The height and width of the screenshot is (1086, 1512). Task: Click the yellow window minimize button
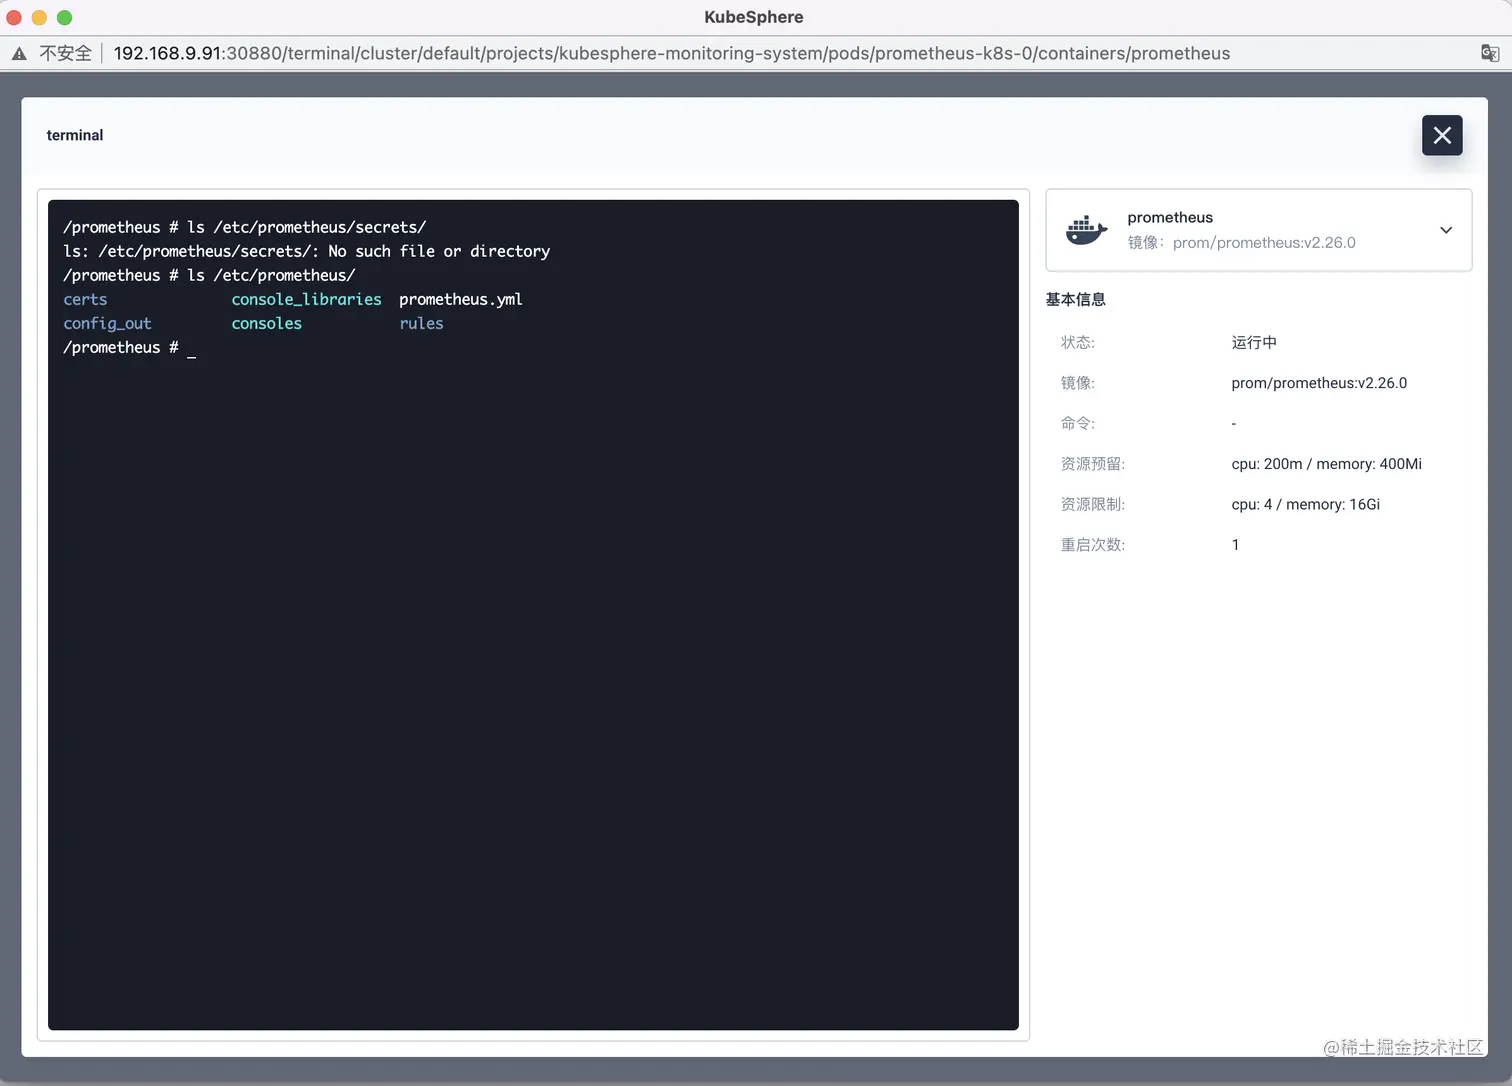(x=39, y=17)
